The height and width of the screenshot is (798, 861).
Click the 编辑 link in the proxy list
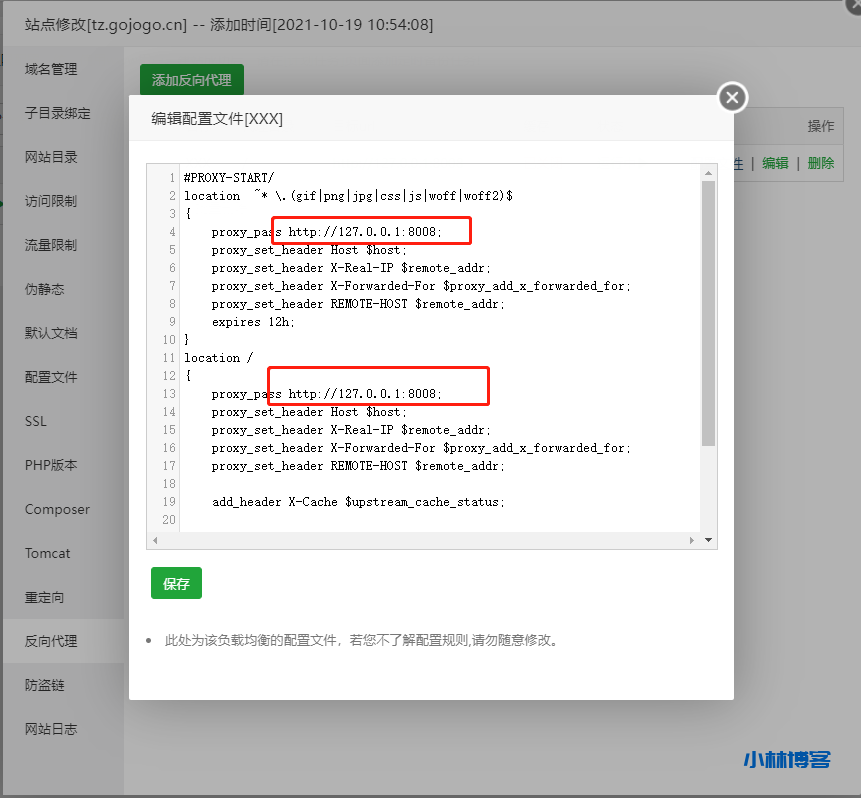pos(775,163)
